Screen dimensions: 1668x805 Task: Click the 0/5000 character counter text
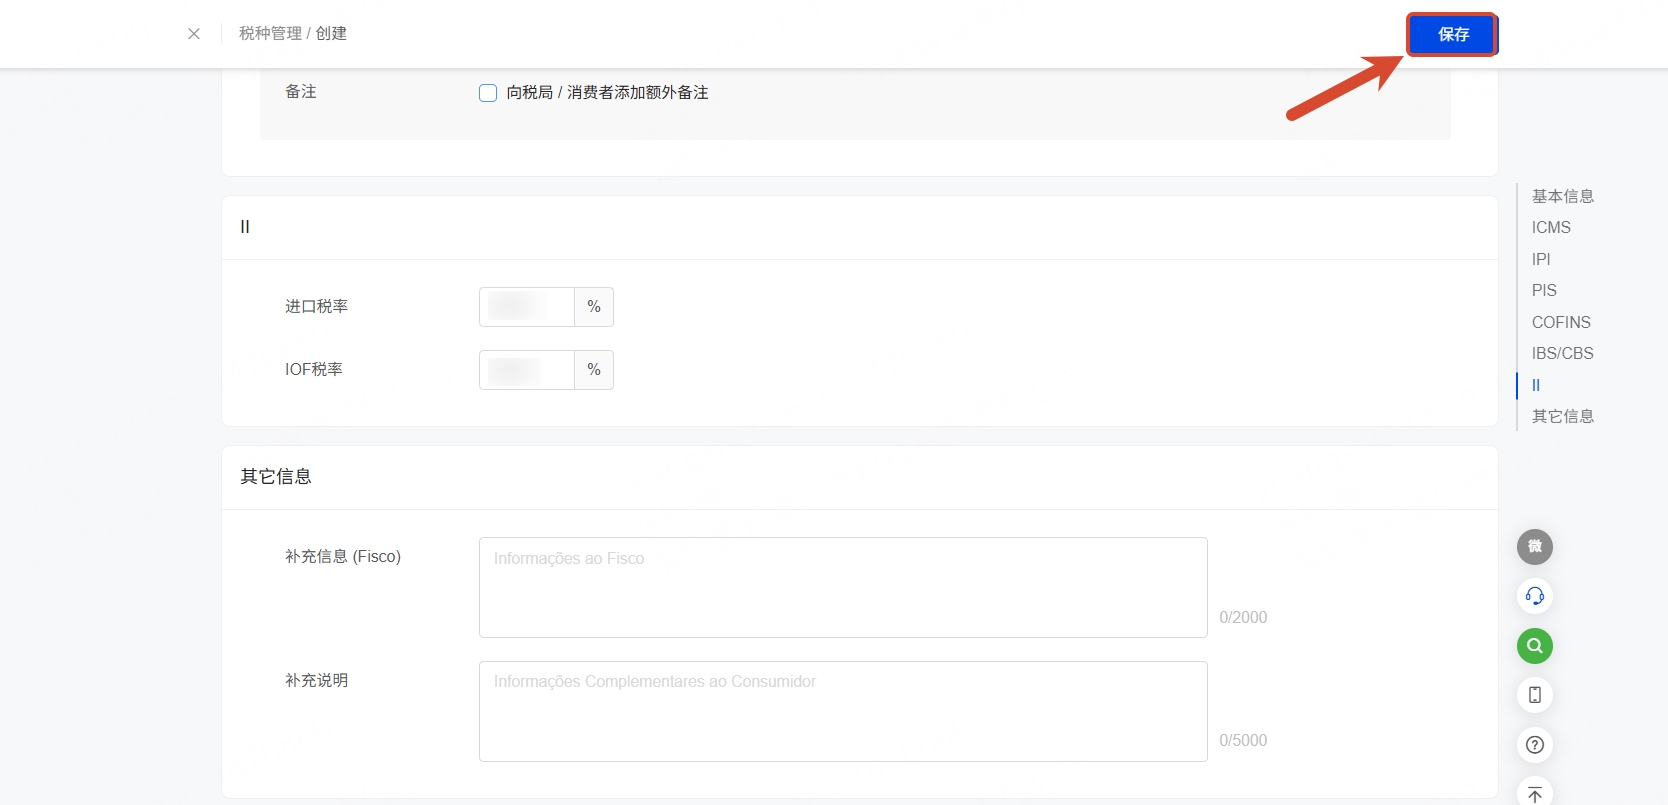pos(1243,741)
